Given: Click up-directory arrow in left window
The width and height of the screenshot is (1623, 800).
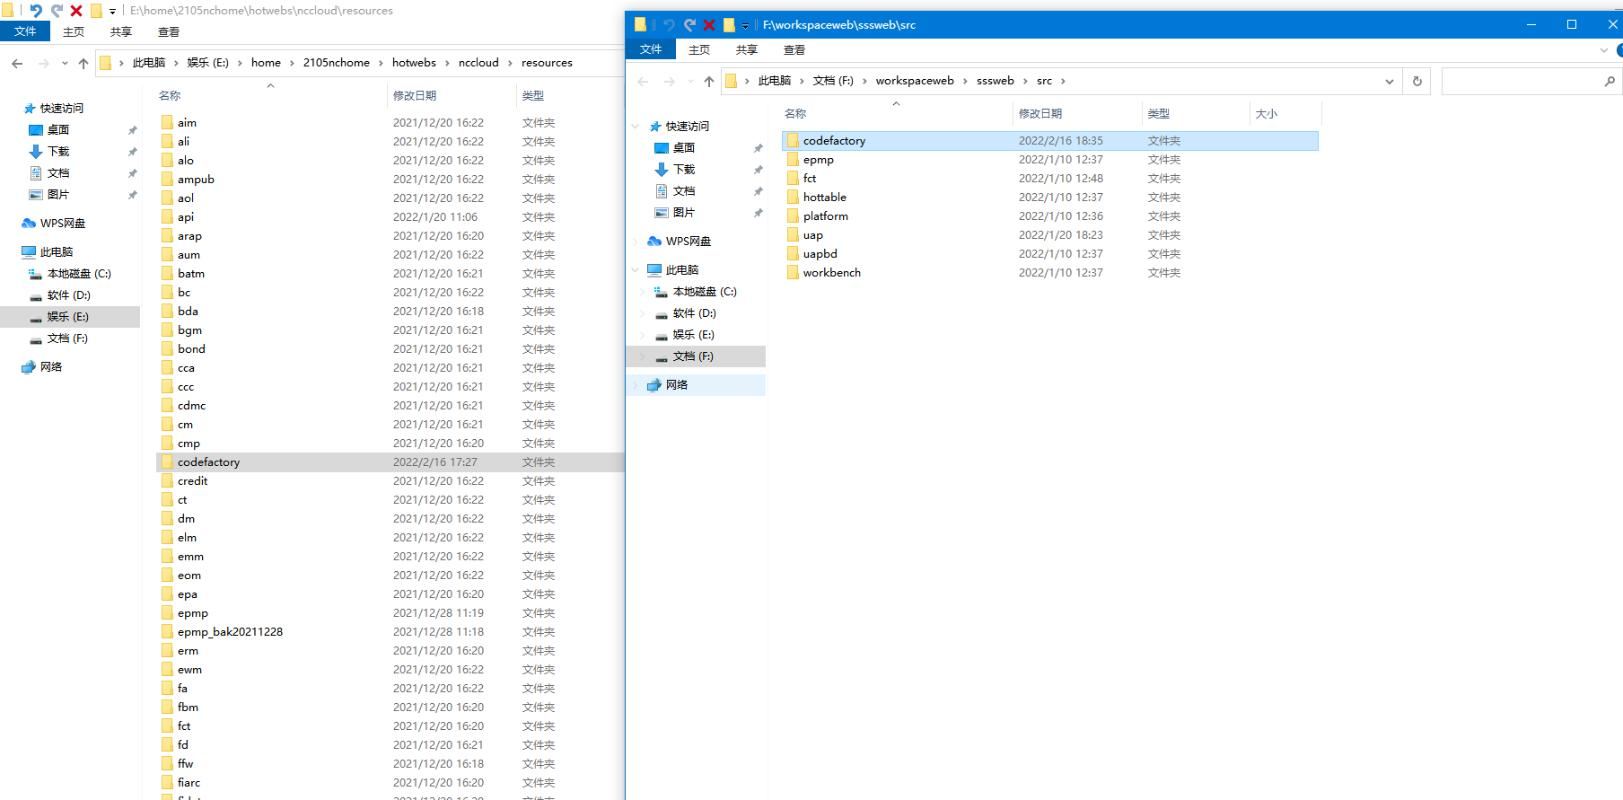Looking at the screenshot, I should pos(83,63).
